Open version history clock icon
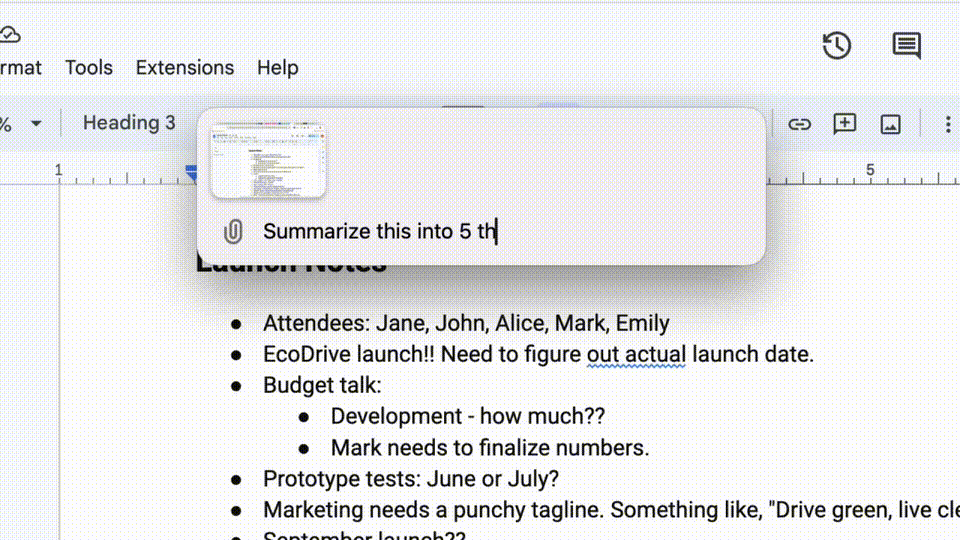This screenshot has width=960, height=540. click(836, 45)
